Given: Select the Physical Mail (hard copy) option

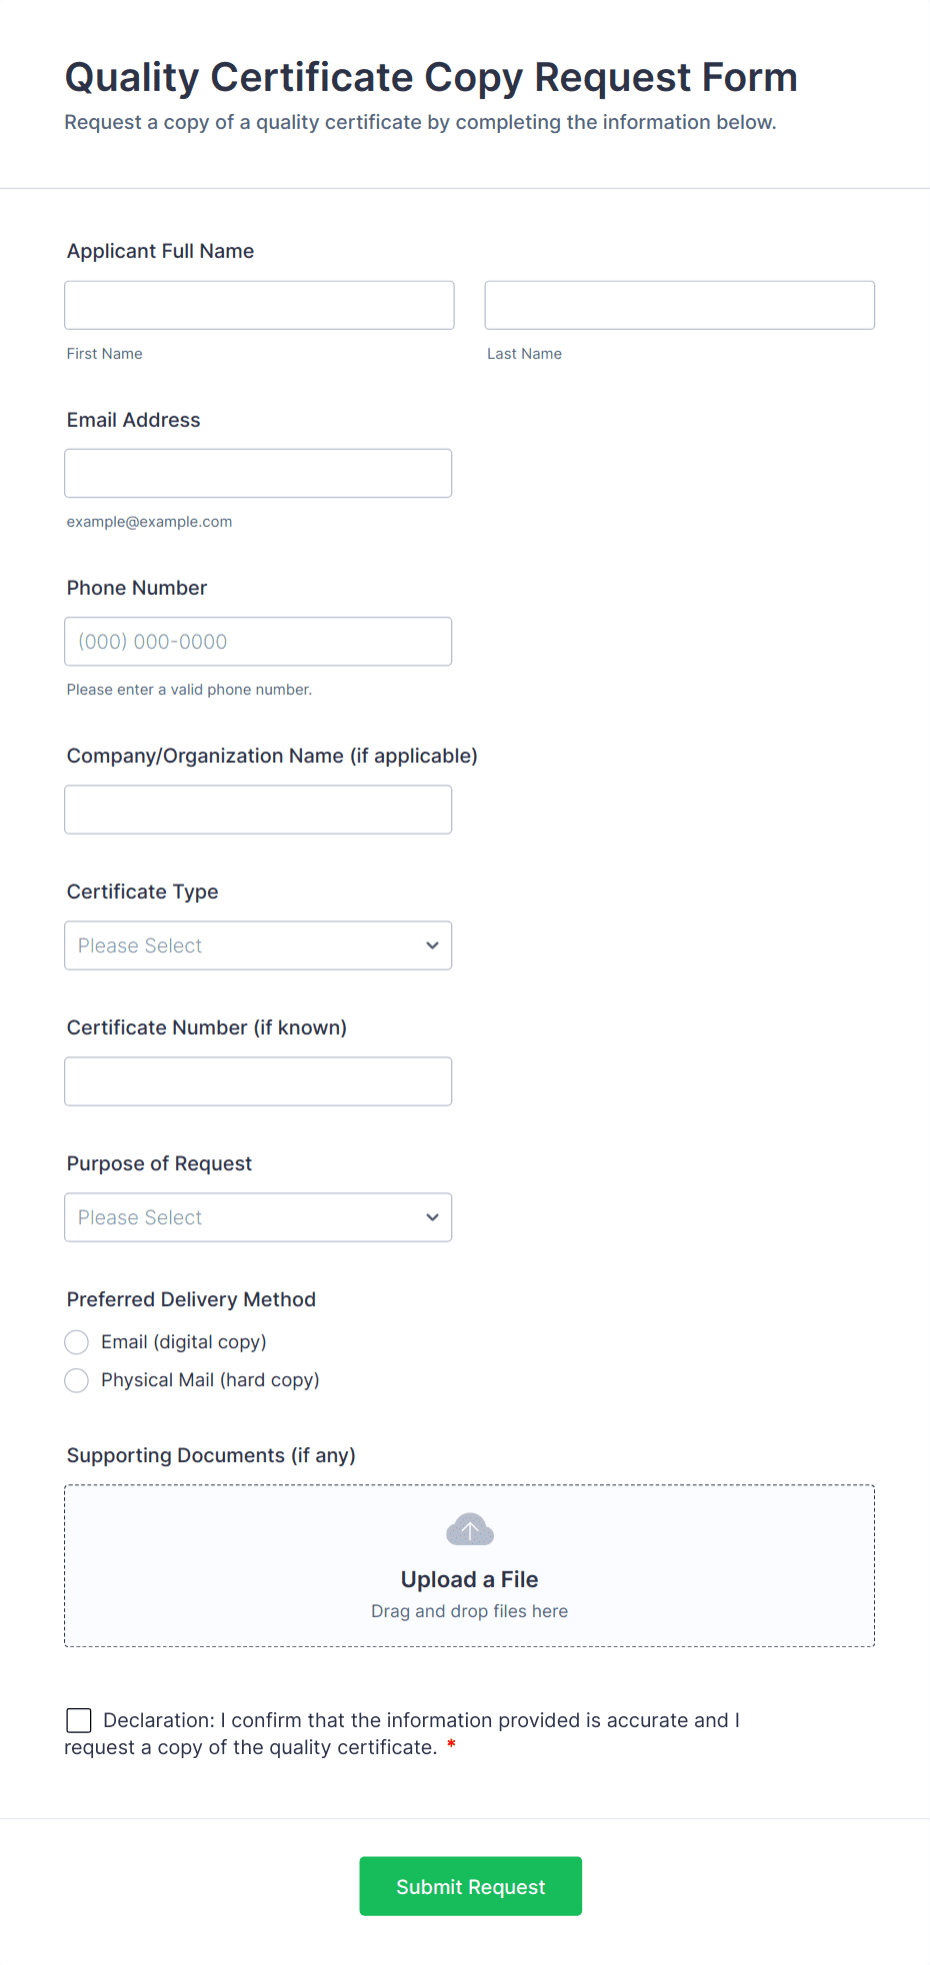Looking at the screenshot, I should point(76,1380).
